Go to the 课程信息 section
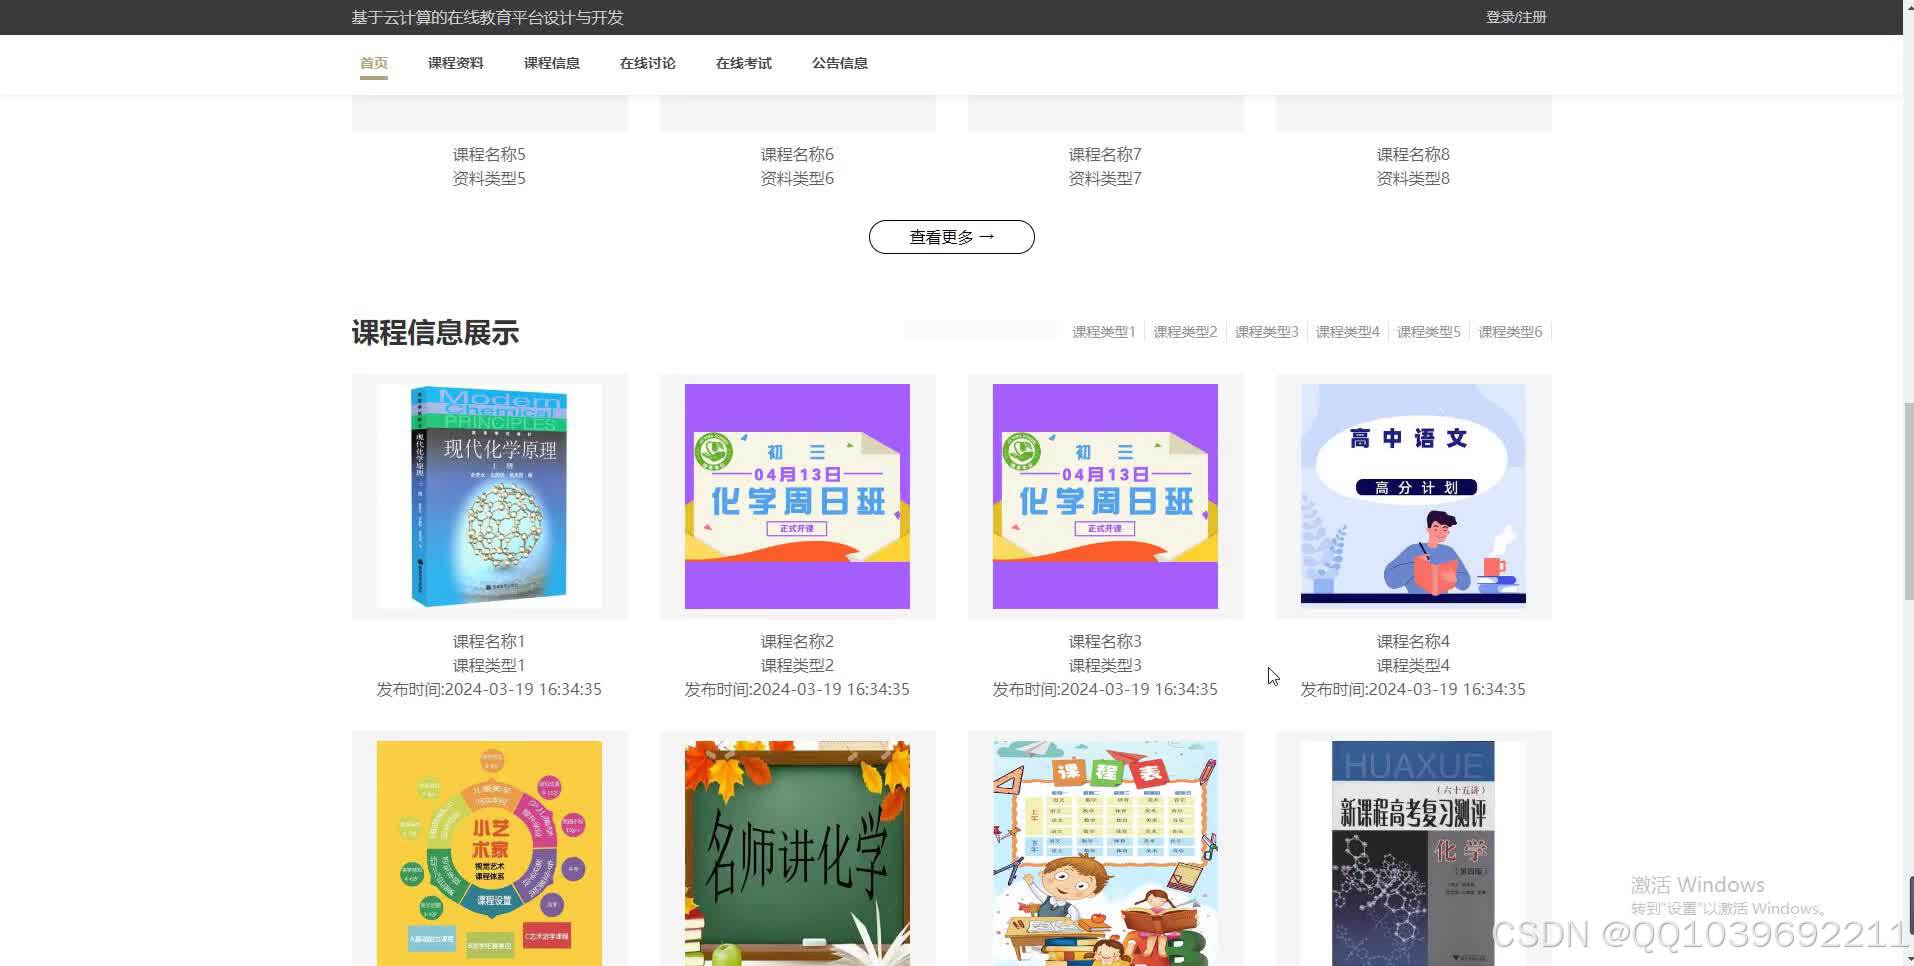The height and width of the screenshot is (966, 1914). coord(550,63)
